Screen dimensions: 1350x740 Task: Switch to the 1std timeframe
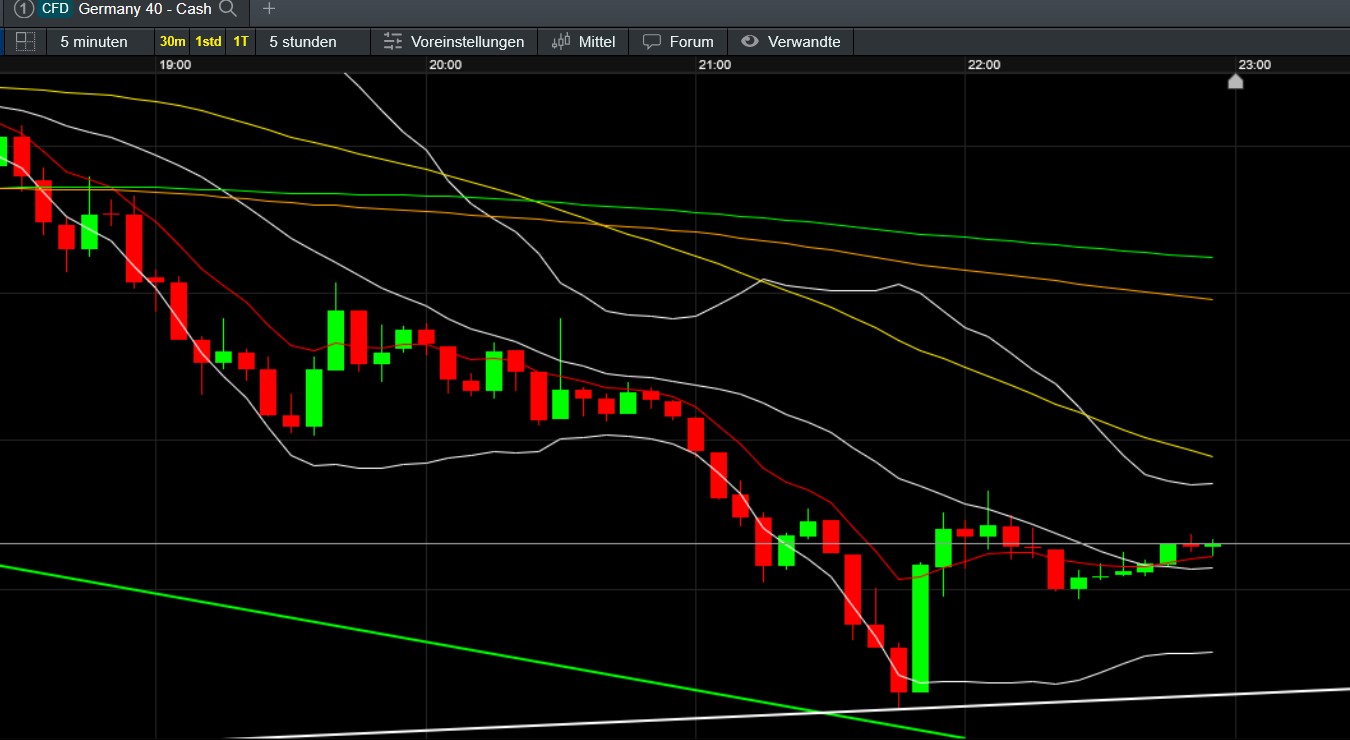(208, 42)
